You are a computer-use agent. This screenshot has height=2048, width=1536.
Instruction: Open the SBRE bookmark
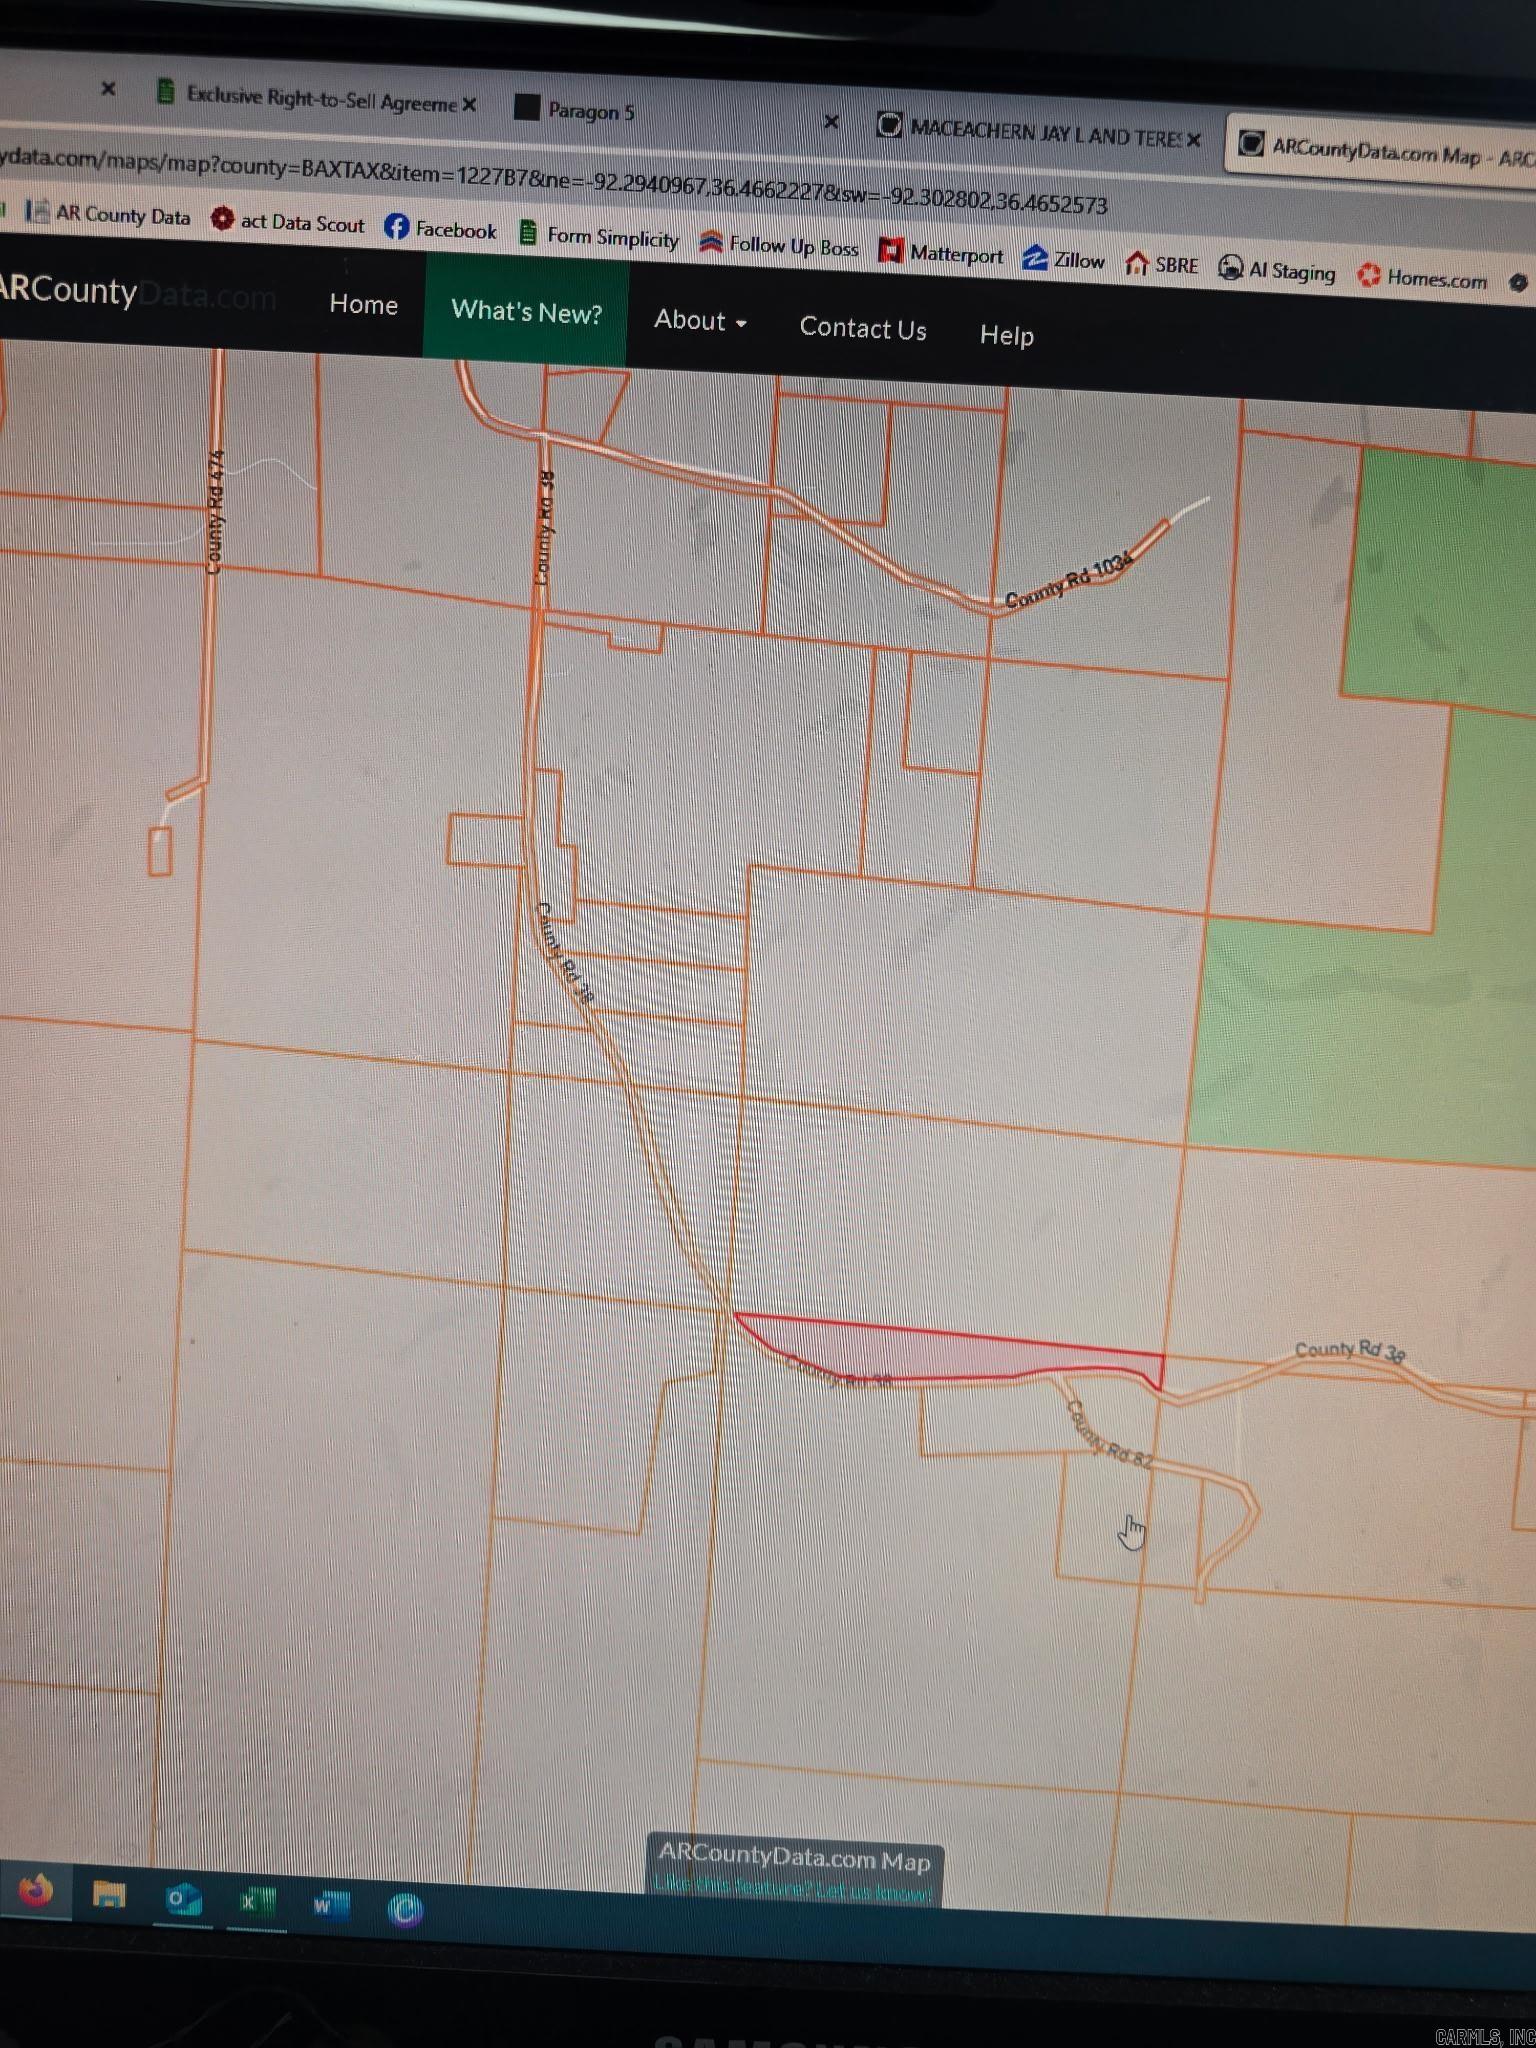tap(1162, 265)
